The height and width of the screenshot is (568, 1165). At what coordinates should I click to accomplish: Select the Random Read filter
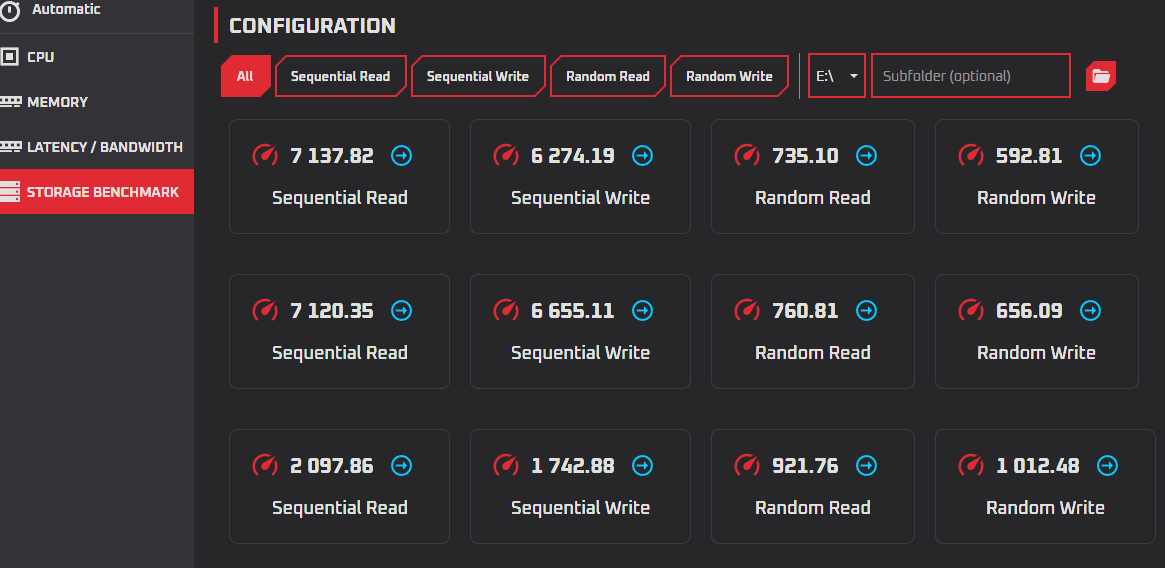pyautogui.click(x=607, y=76)
